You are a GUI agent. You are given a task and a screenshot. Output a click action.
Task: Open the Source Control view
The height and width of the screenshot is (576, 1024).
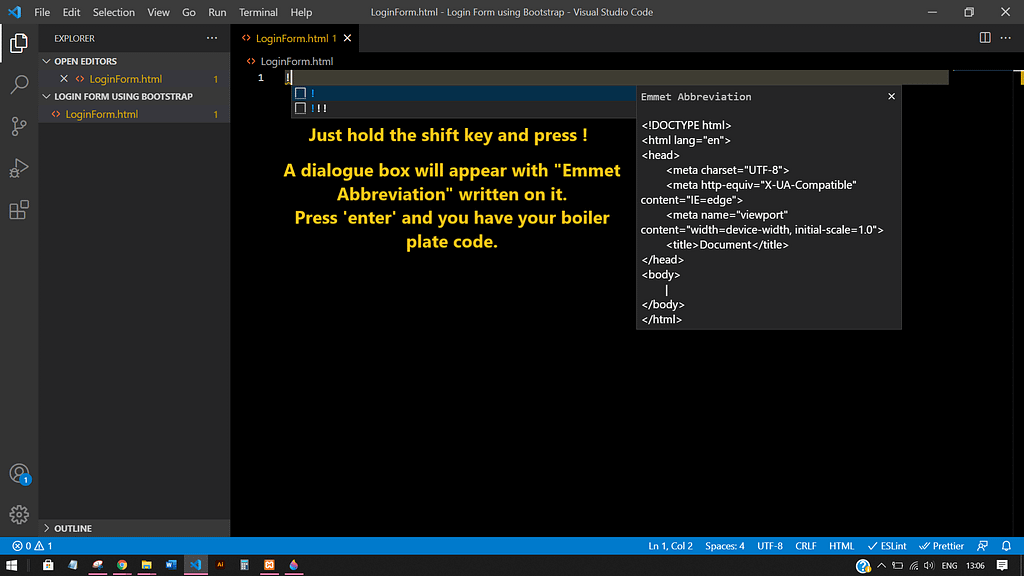click(18, 126)
